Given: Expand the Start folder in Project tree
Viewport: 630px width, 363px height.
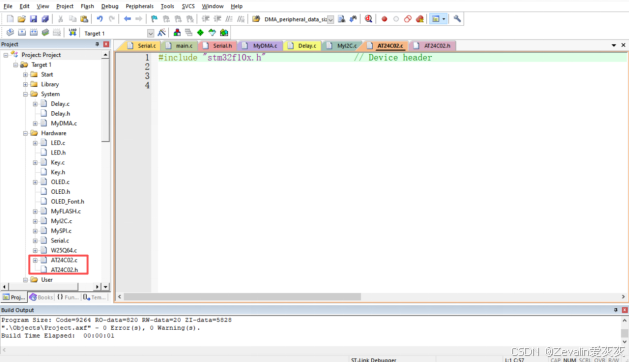Looking at the screenshot, I should tap(25, 74).
